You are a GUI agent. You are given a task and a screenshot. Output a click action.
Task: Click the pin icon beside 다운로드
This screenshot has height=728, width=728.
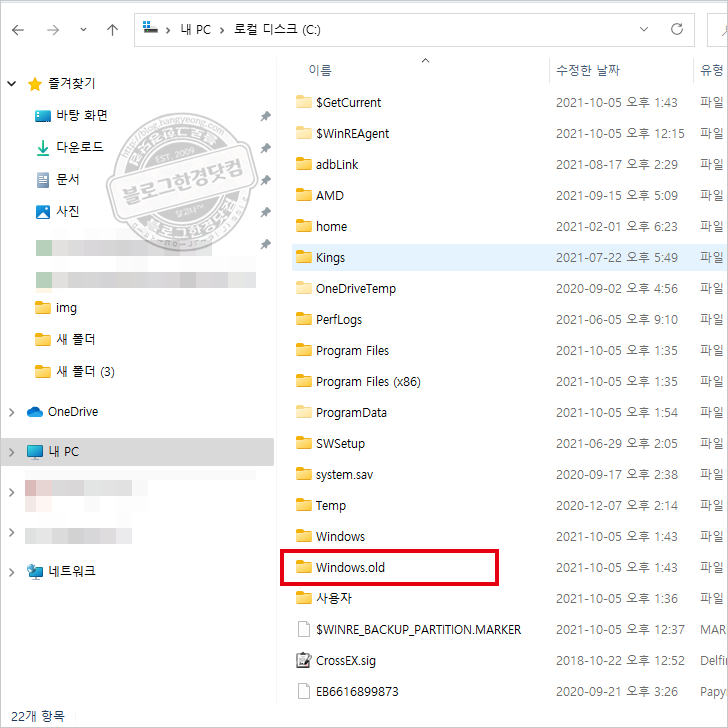[x=266, y=148]
